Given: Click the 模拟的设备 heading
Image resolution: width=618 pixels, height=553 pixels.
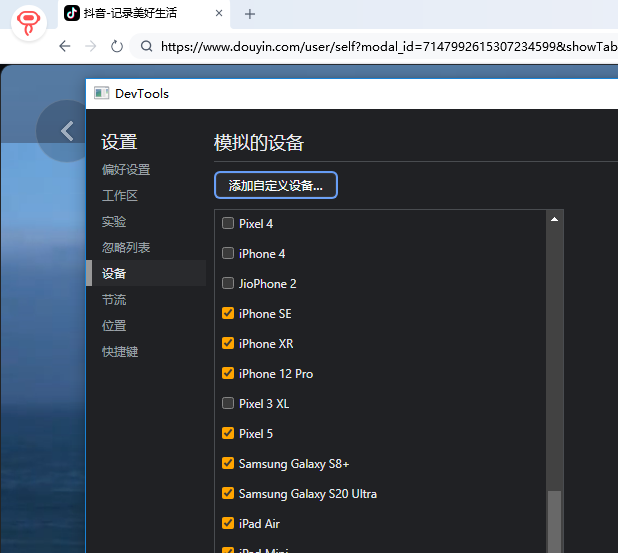Looking at the screenshot, I should [x=259, y=143].
